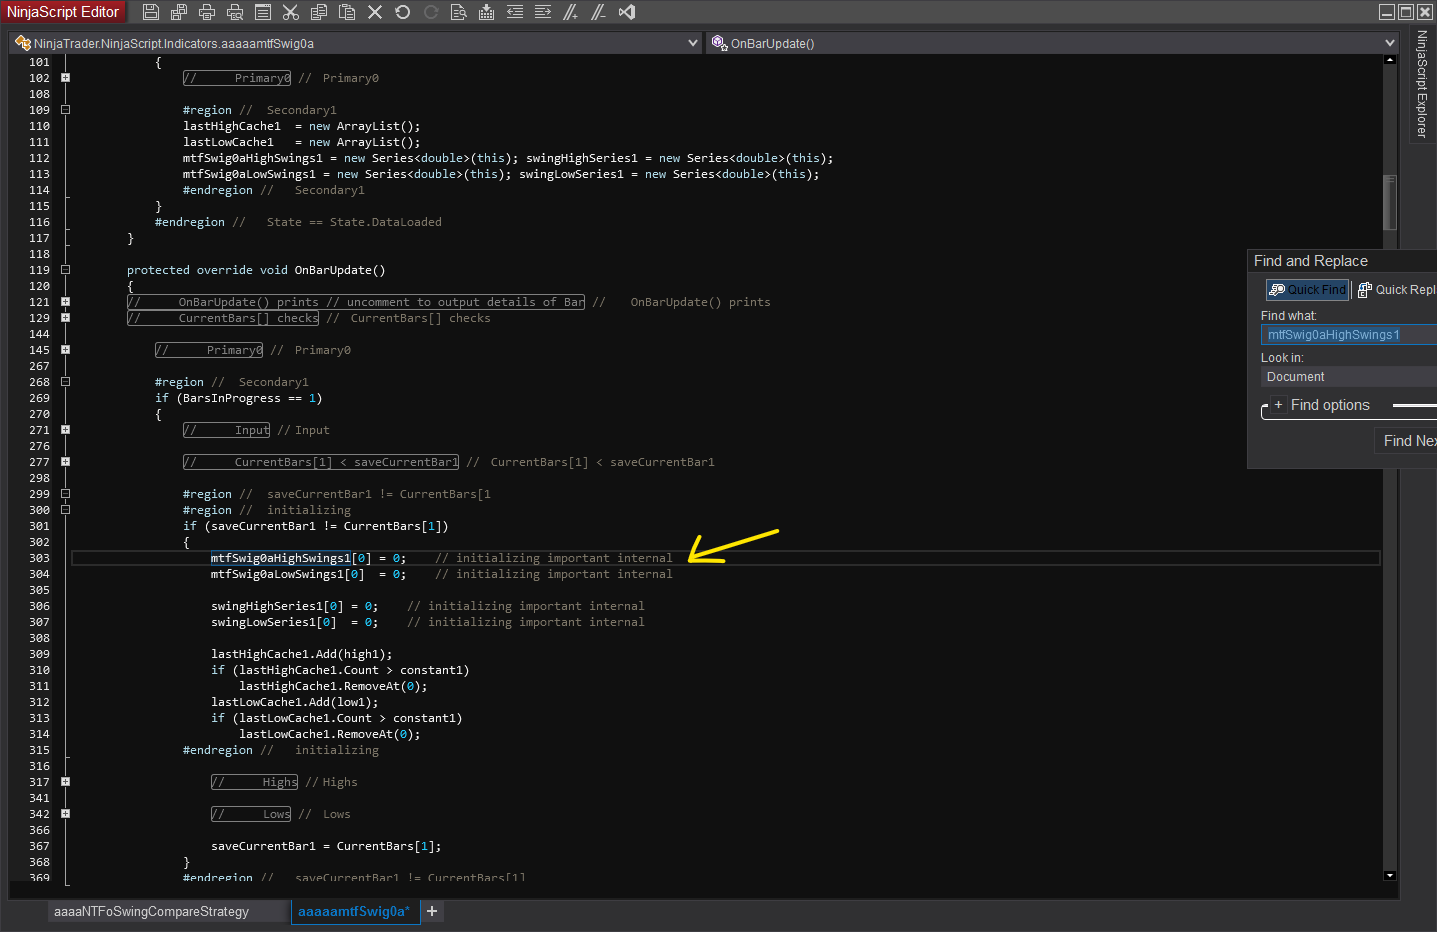1437x932 pixels.
Task: Open script in Visual Studio icon
Action: [x=627, y=12]
